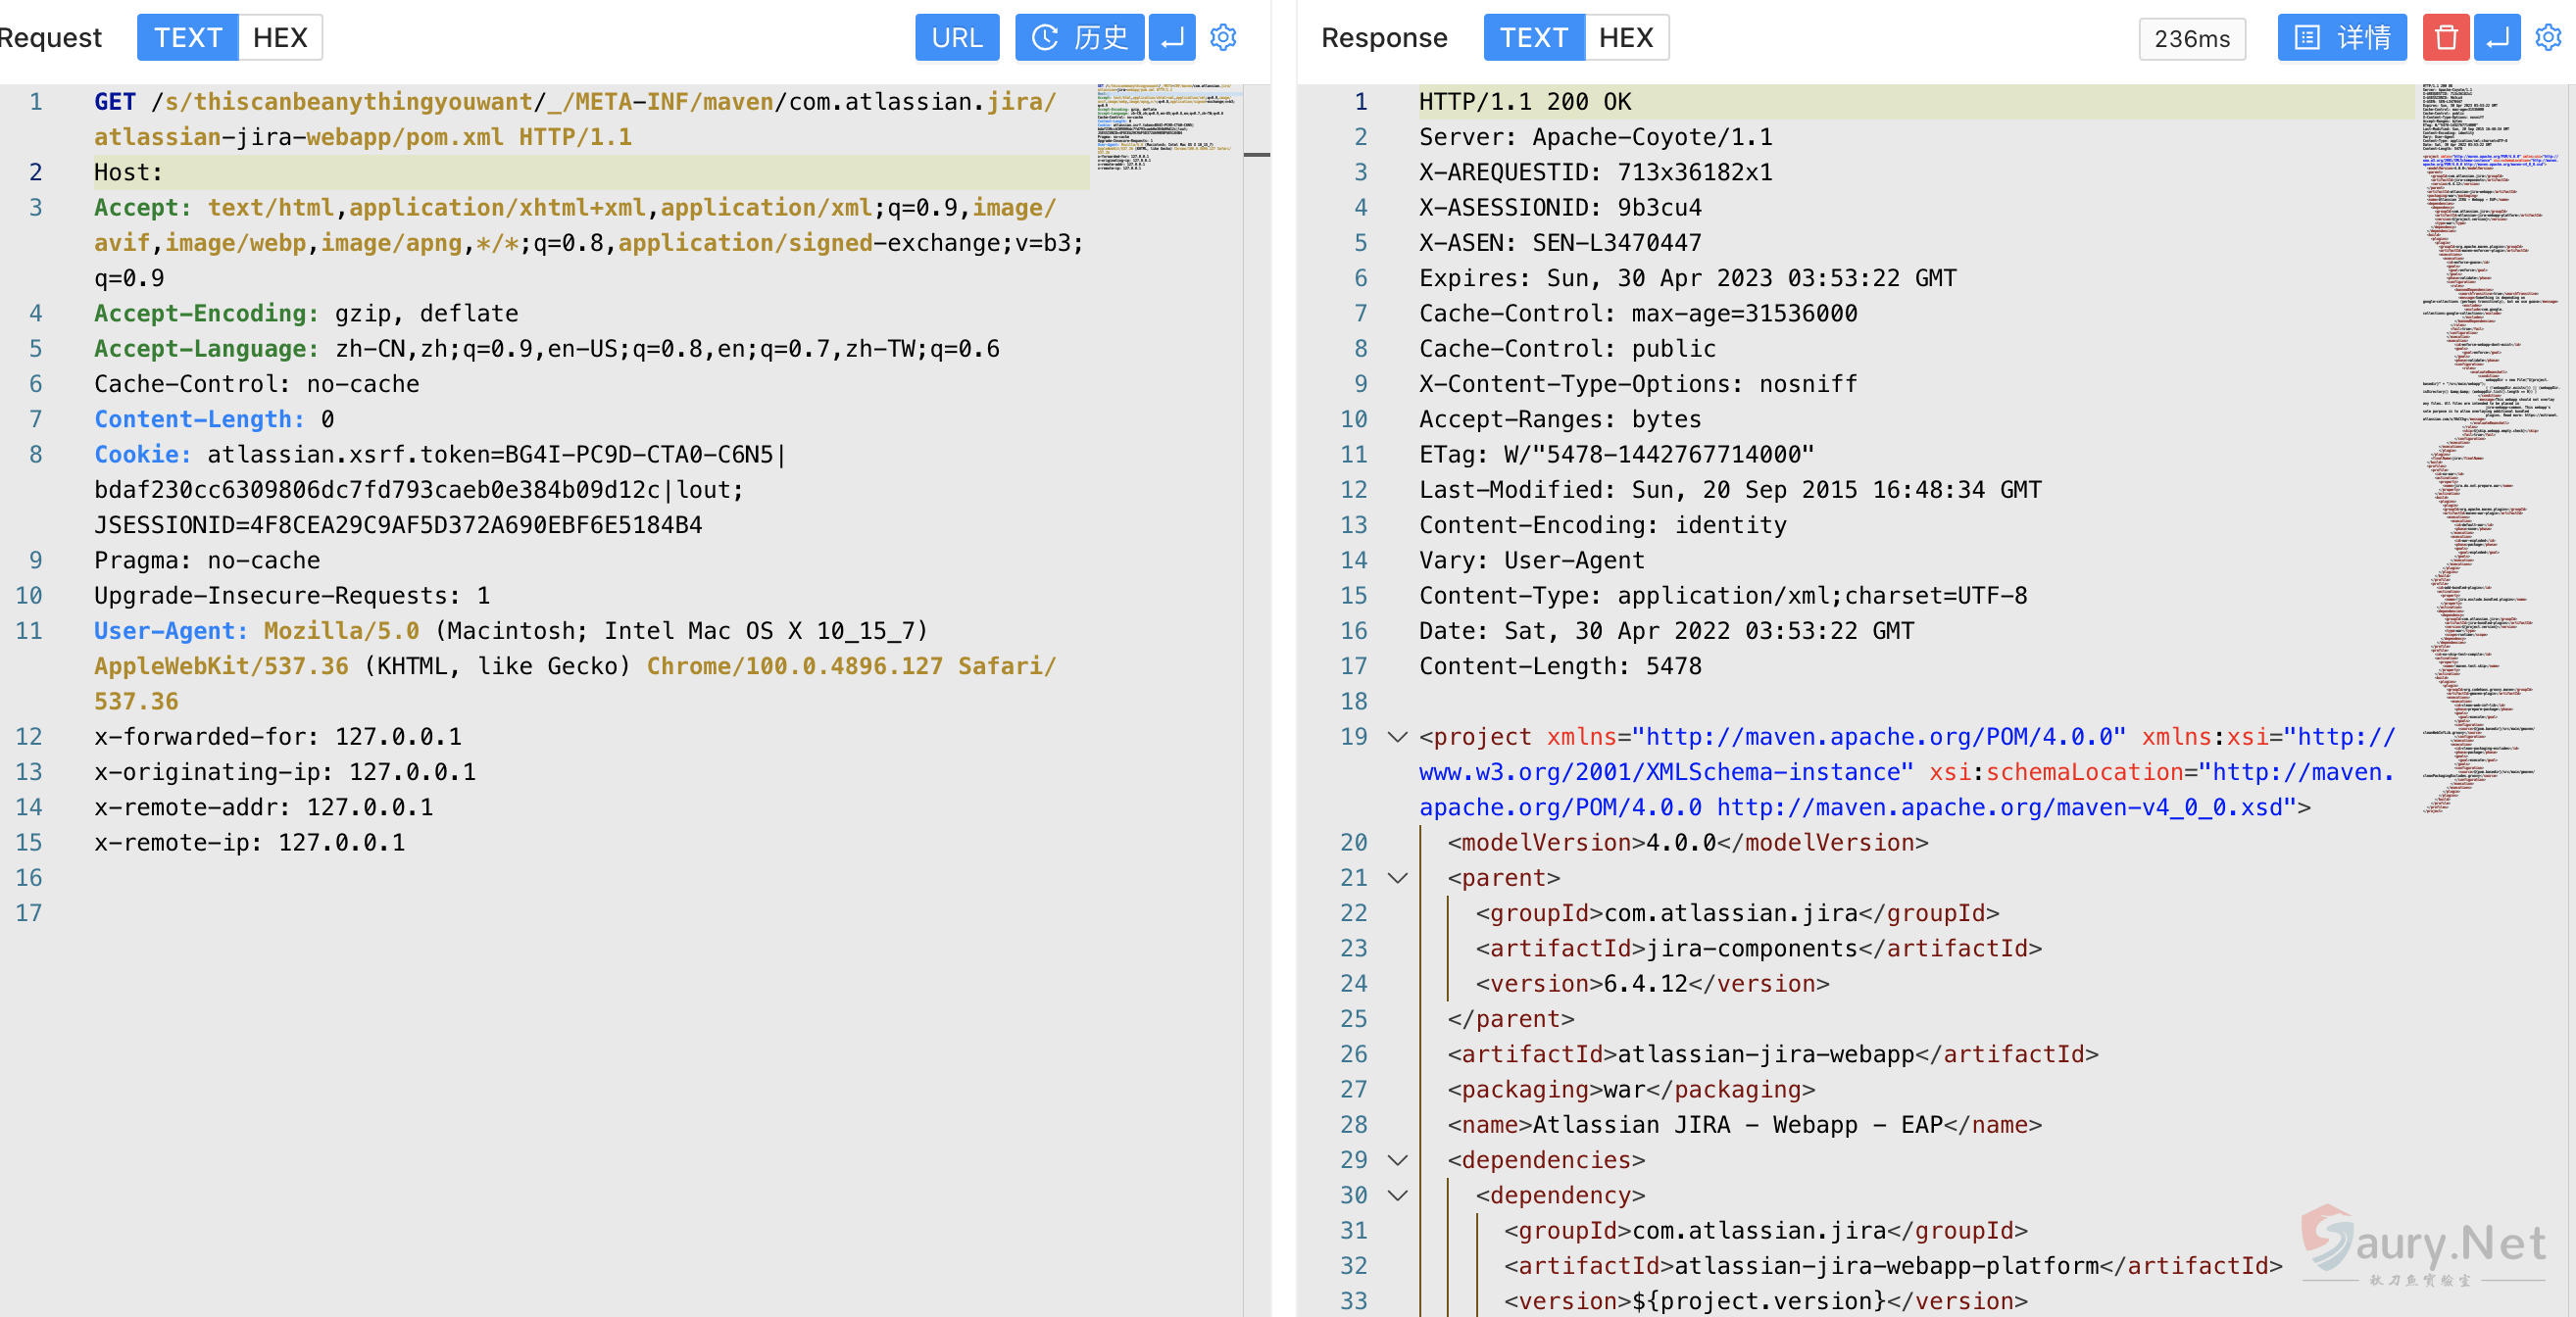Click the Request editor vertical scrollbar marker
The image size is (2576, 1317).
click(x=1256, y=155)
